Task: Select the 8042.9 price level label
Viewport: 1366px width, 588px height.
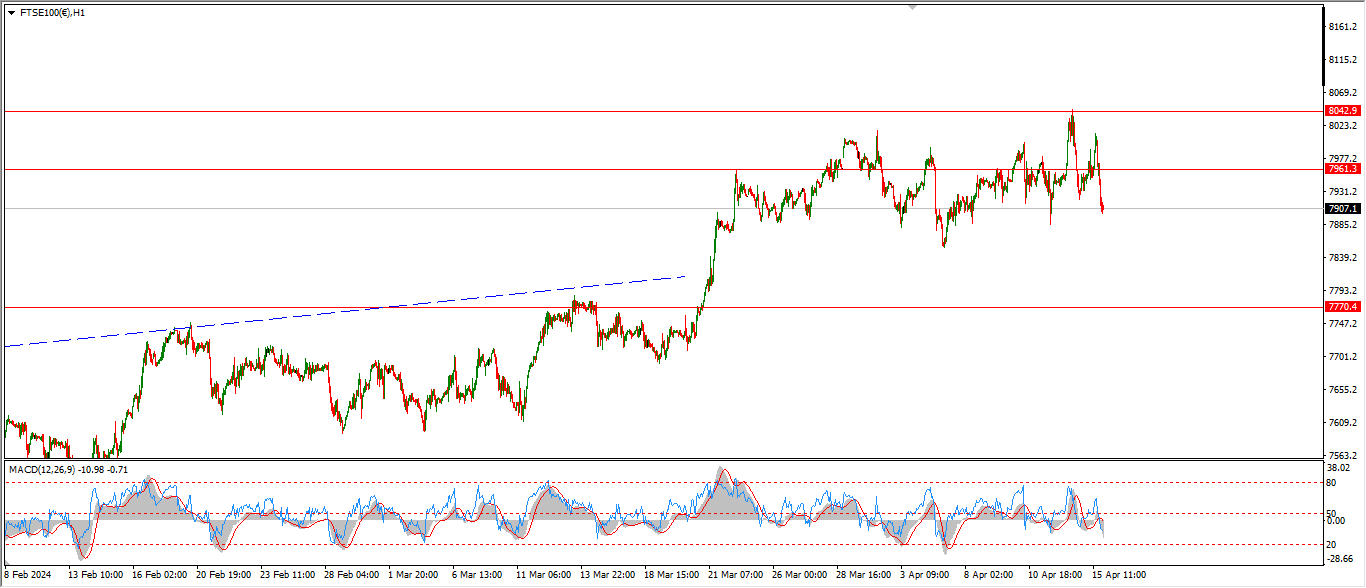Action: 1342,111
